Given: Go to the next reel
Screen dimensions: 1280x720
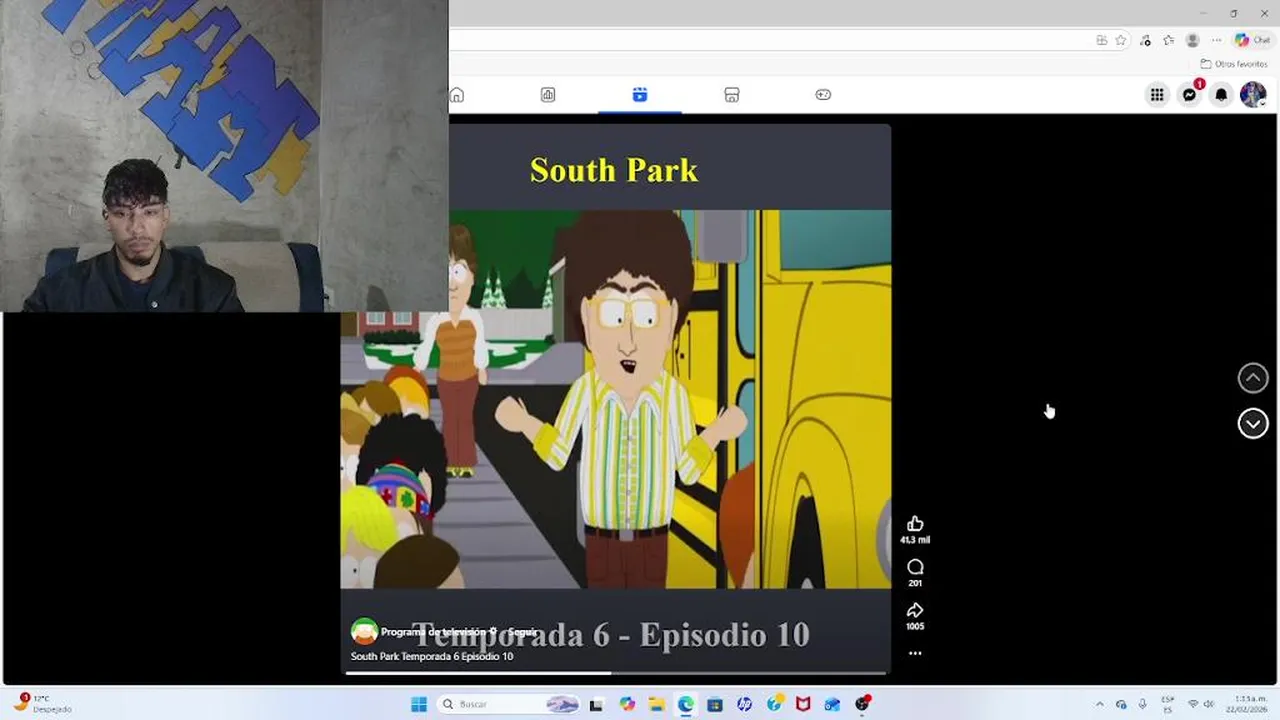Looking at the screenshot, I should [x=1253, y=424].
